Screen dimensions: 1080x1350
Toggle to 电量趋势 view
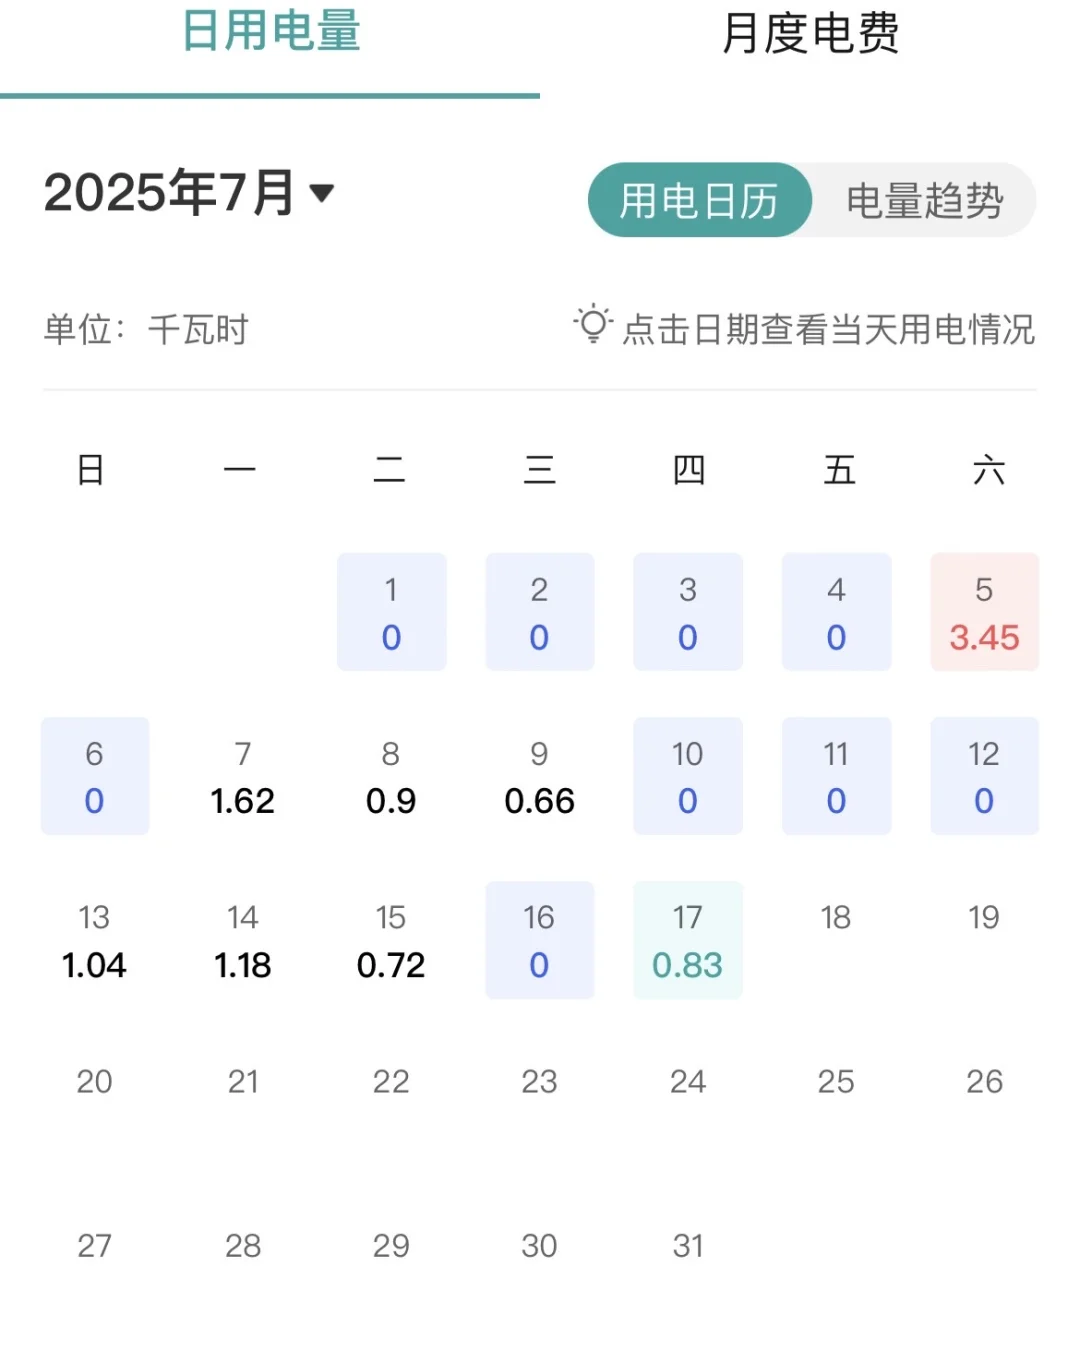pos(921,200)
